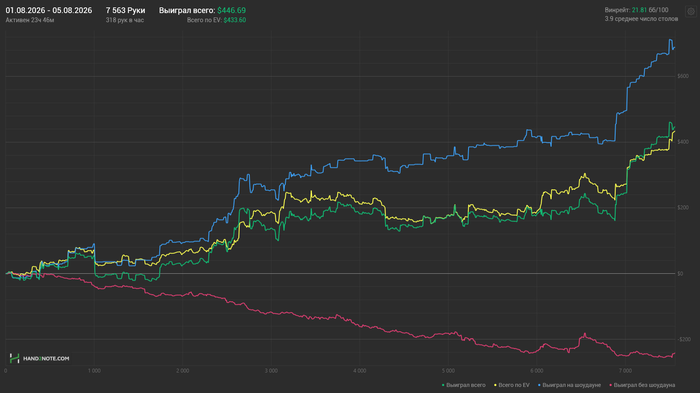Toggle the Выиграл всего legend label

tap(466, 385)
